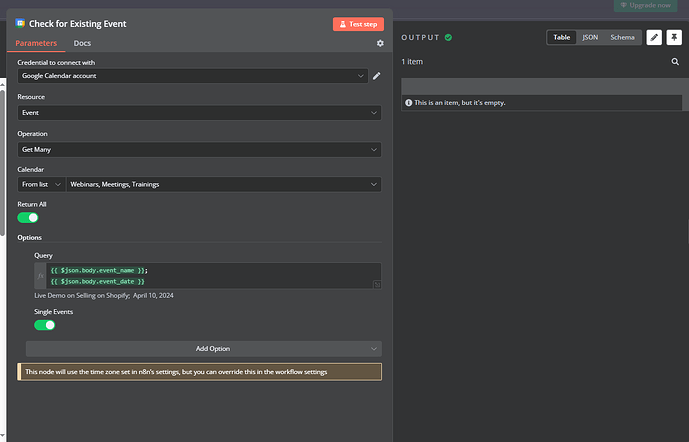Switch to the Docs tab
Viewport: 689px width, 442px height.
(82, 43)
